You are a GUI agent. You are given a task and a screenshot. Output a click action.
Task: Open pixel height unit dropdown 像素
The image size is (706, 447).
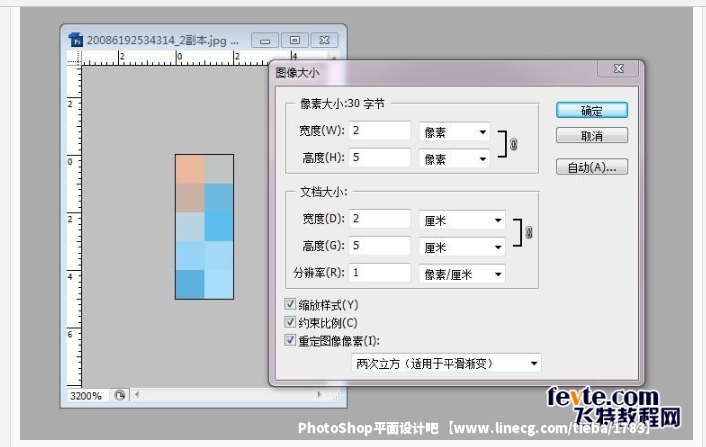(x=455, y=159)
